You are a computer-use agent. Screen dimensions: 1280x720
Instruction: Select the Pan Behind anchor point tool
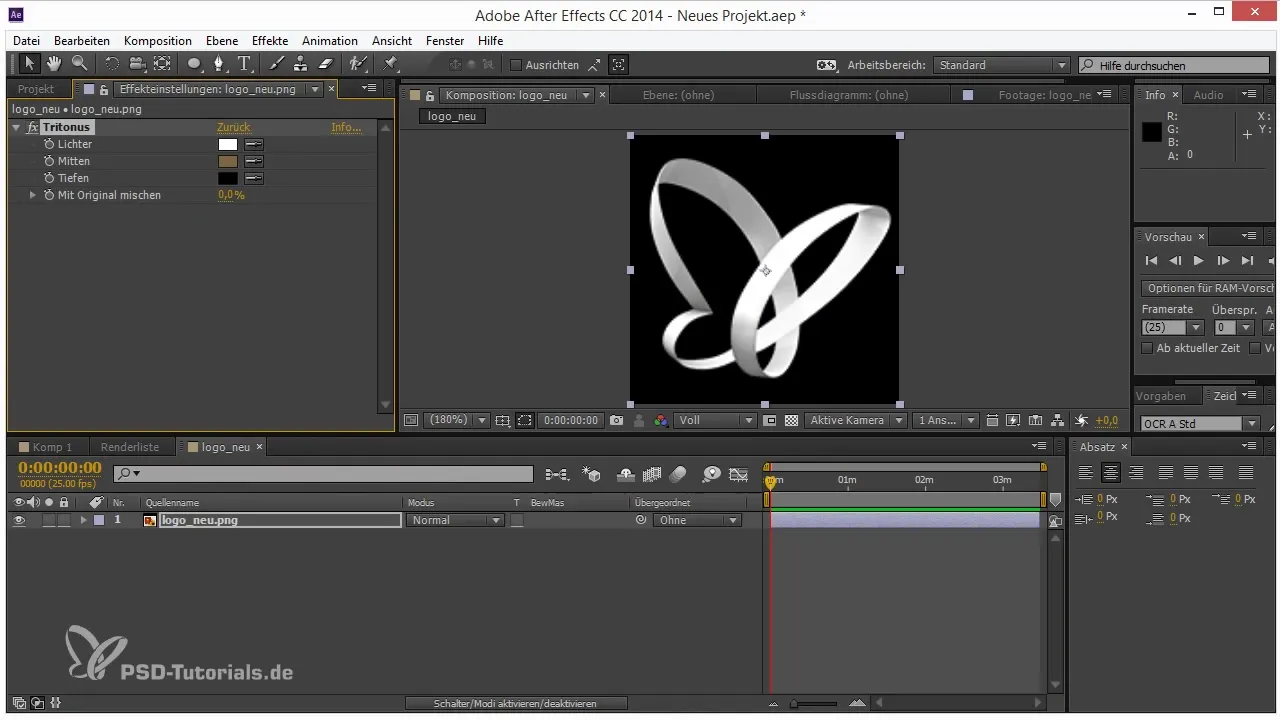pyautogui.click(x=162, y=64)
